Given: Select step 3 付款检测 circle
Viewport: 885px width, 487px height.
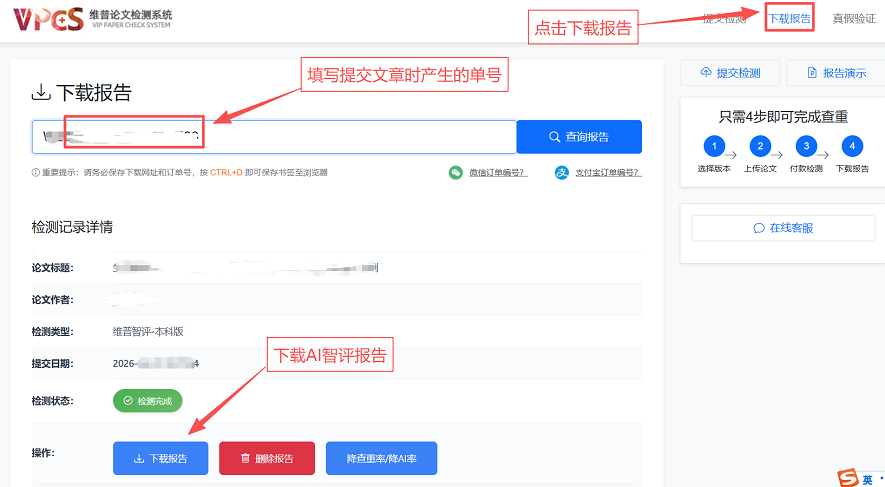Looking at the screenshot, I should pos(806,147).
